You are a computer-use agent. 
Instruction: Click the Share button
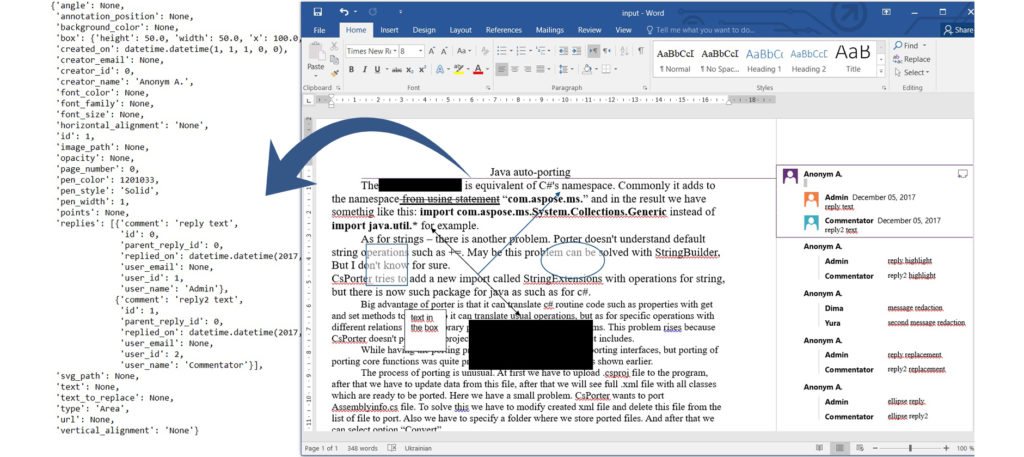[958, 30]
